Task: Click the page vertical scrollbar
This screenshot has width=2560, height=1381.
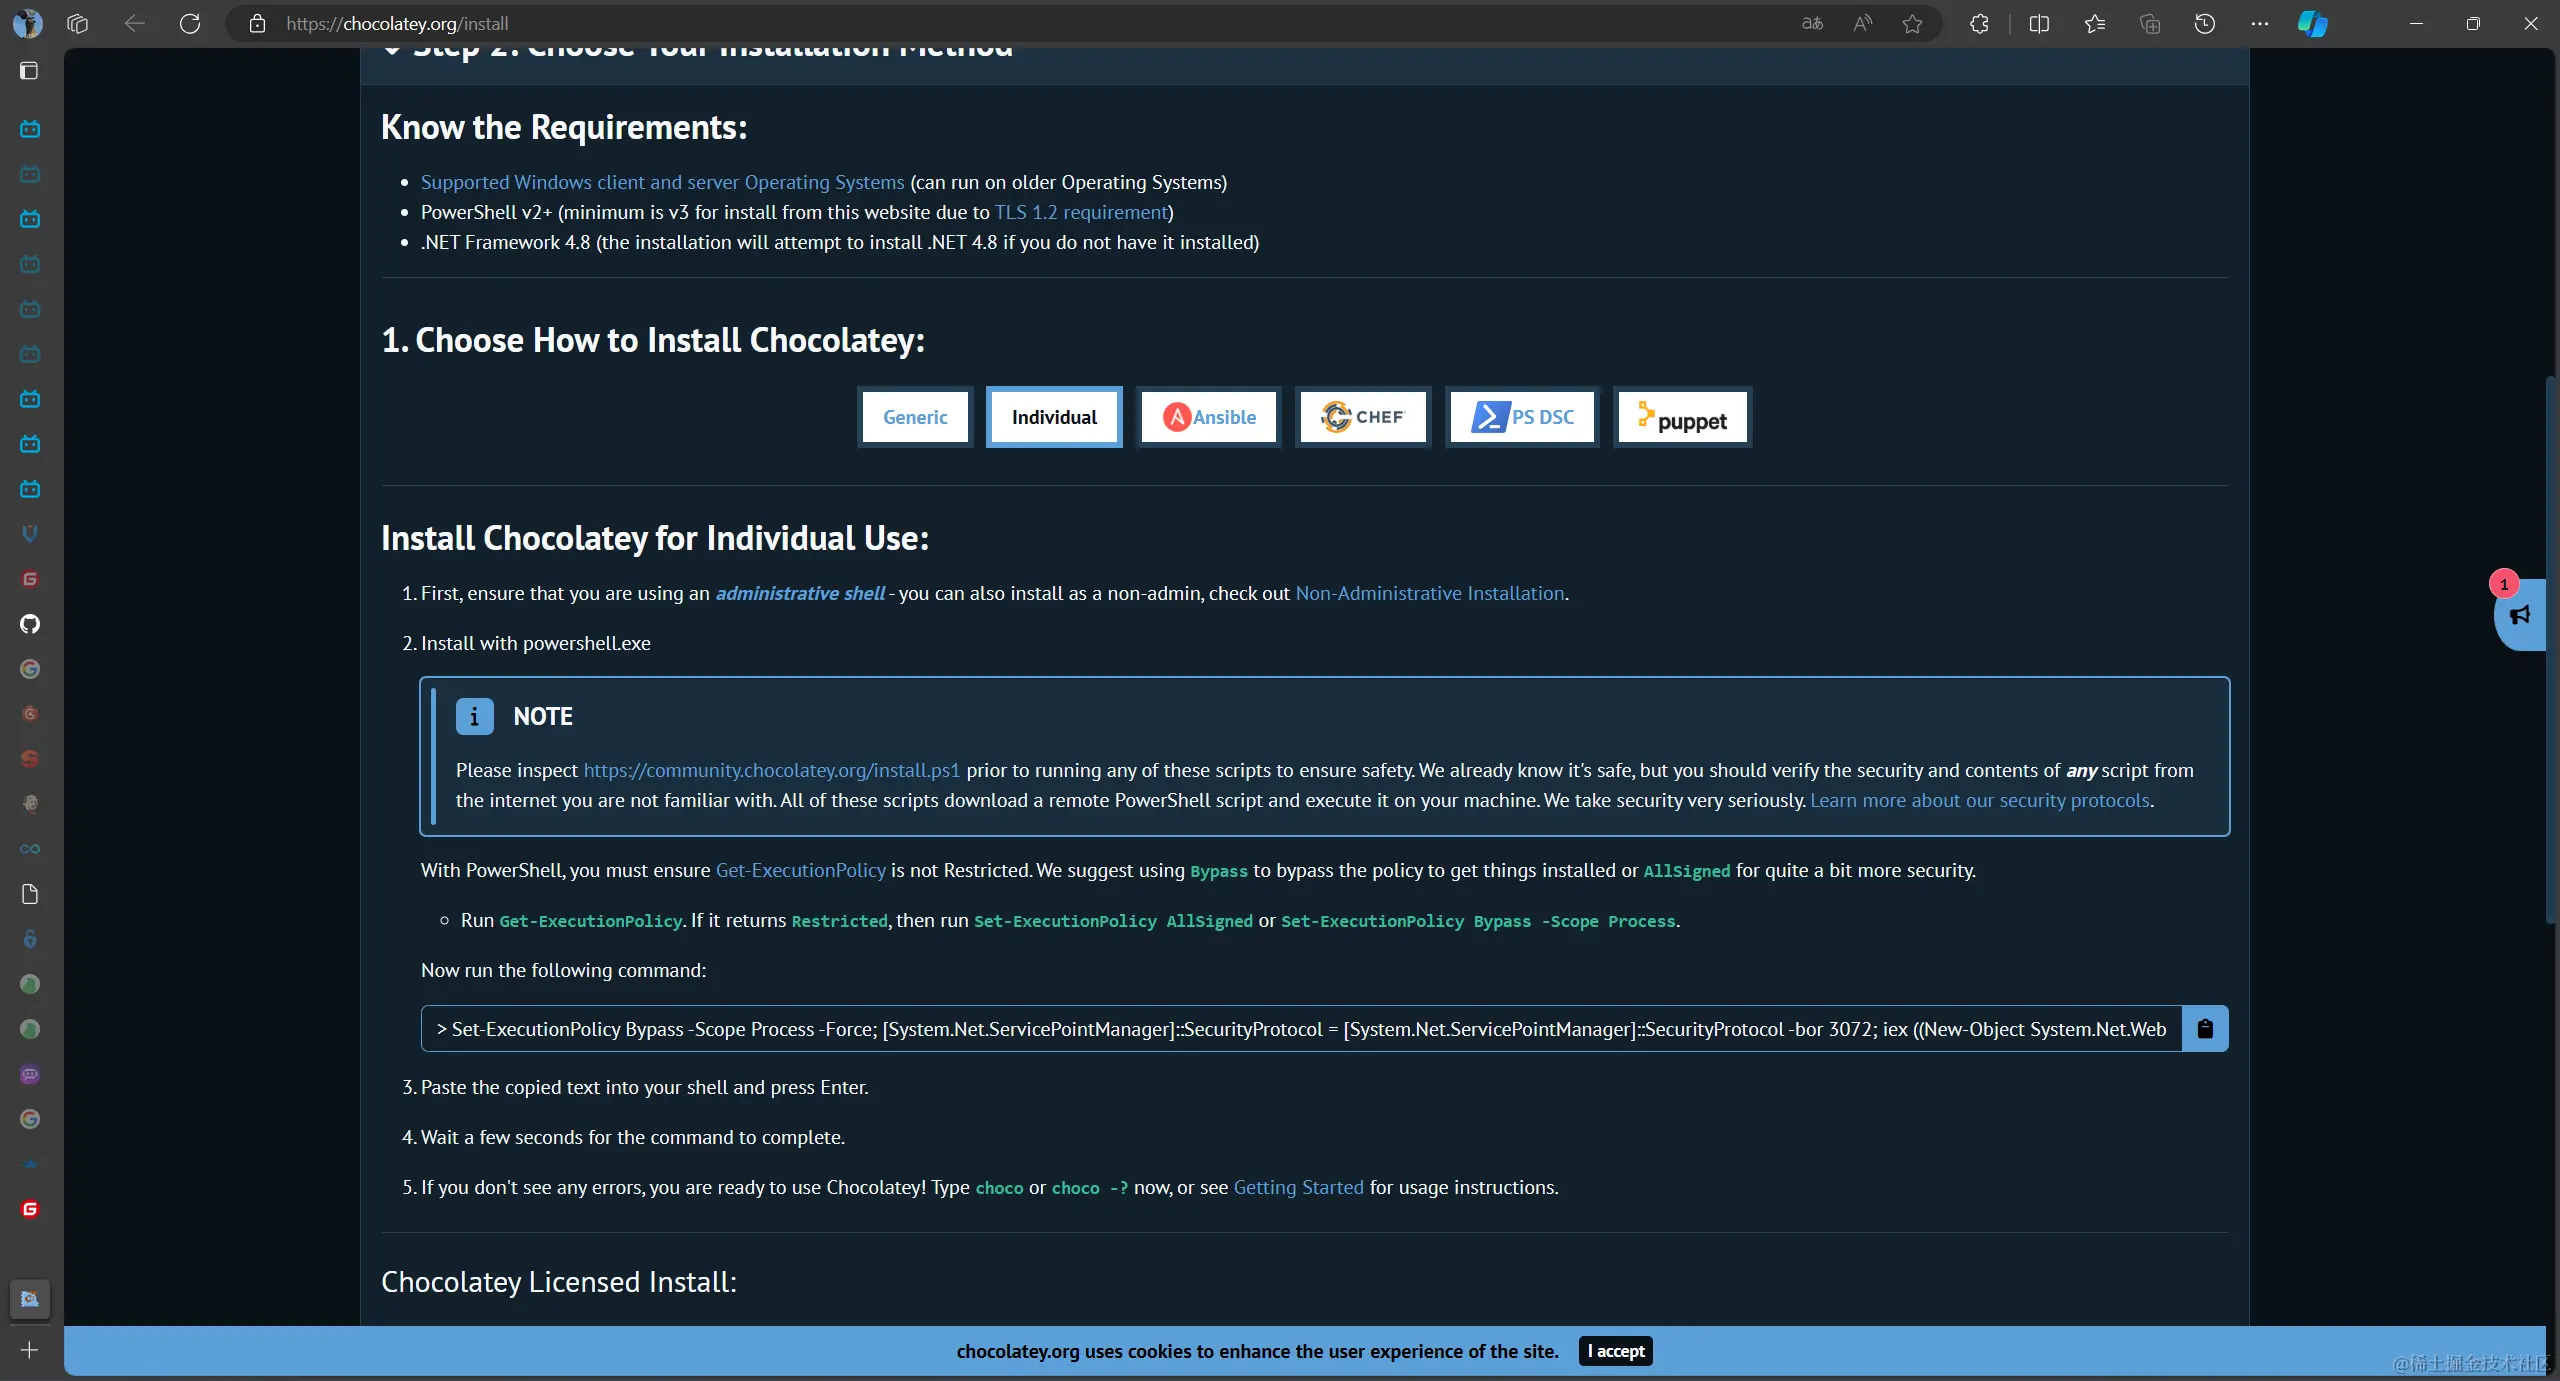Action: [2550, 650]
